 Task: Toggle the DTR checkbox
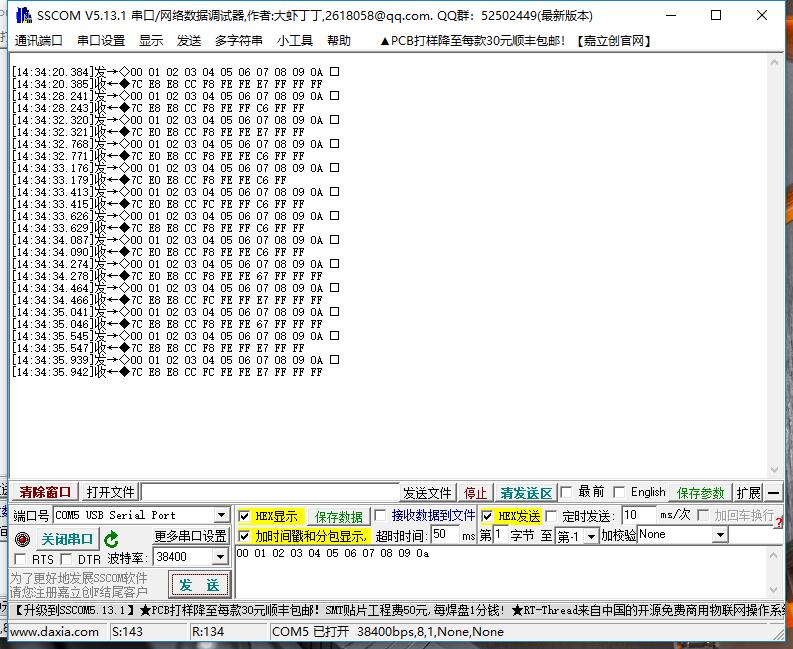tap(66, 559)
